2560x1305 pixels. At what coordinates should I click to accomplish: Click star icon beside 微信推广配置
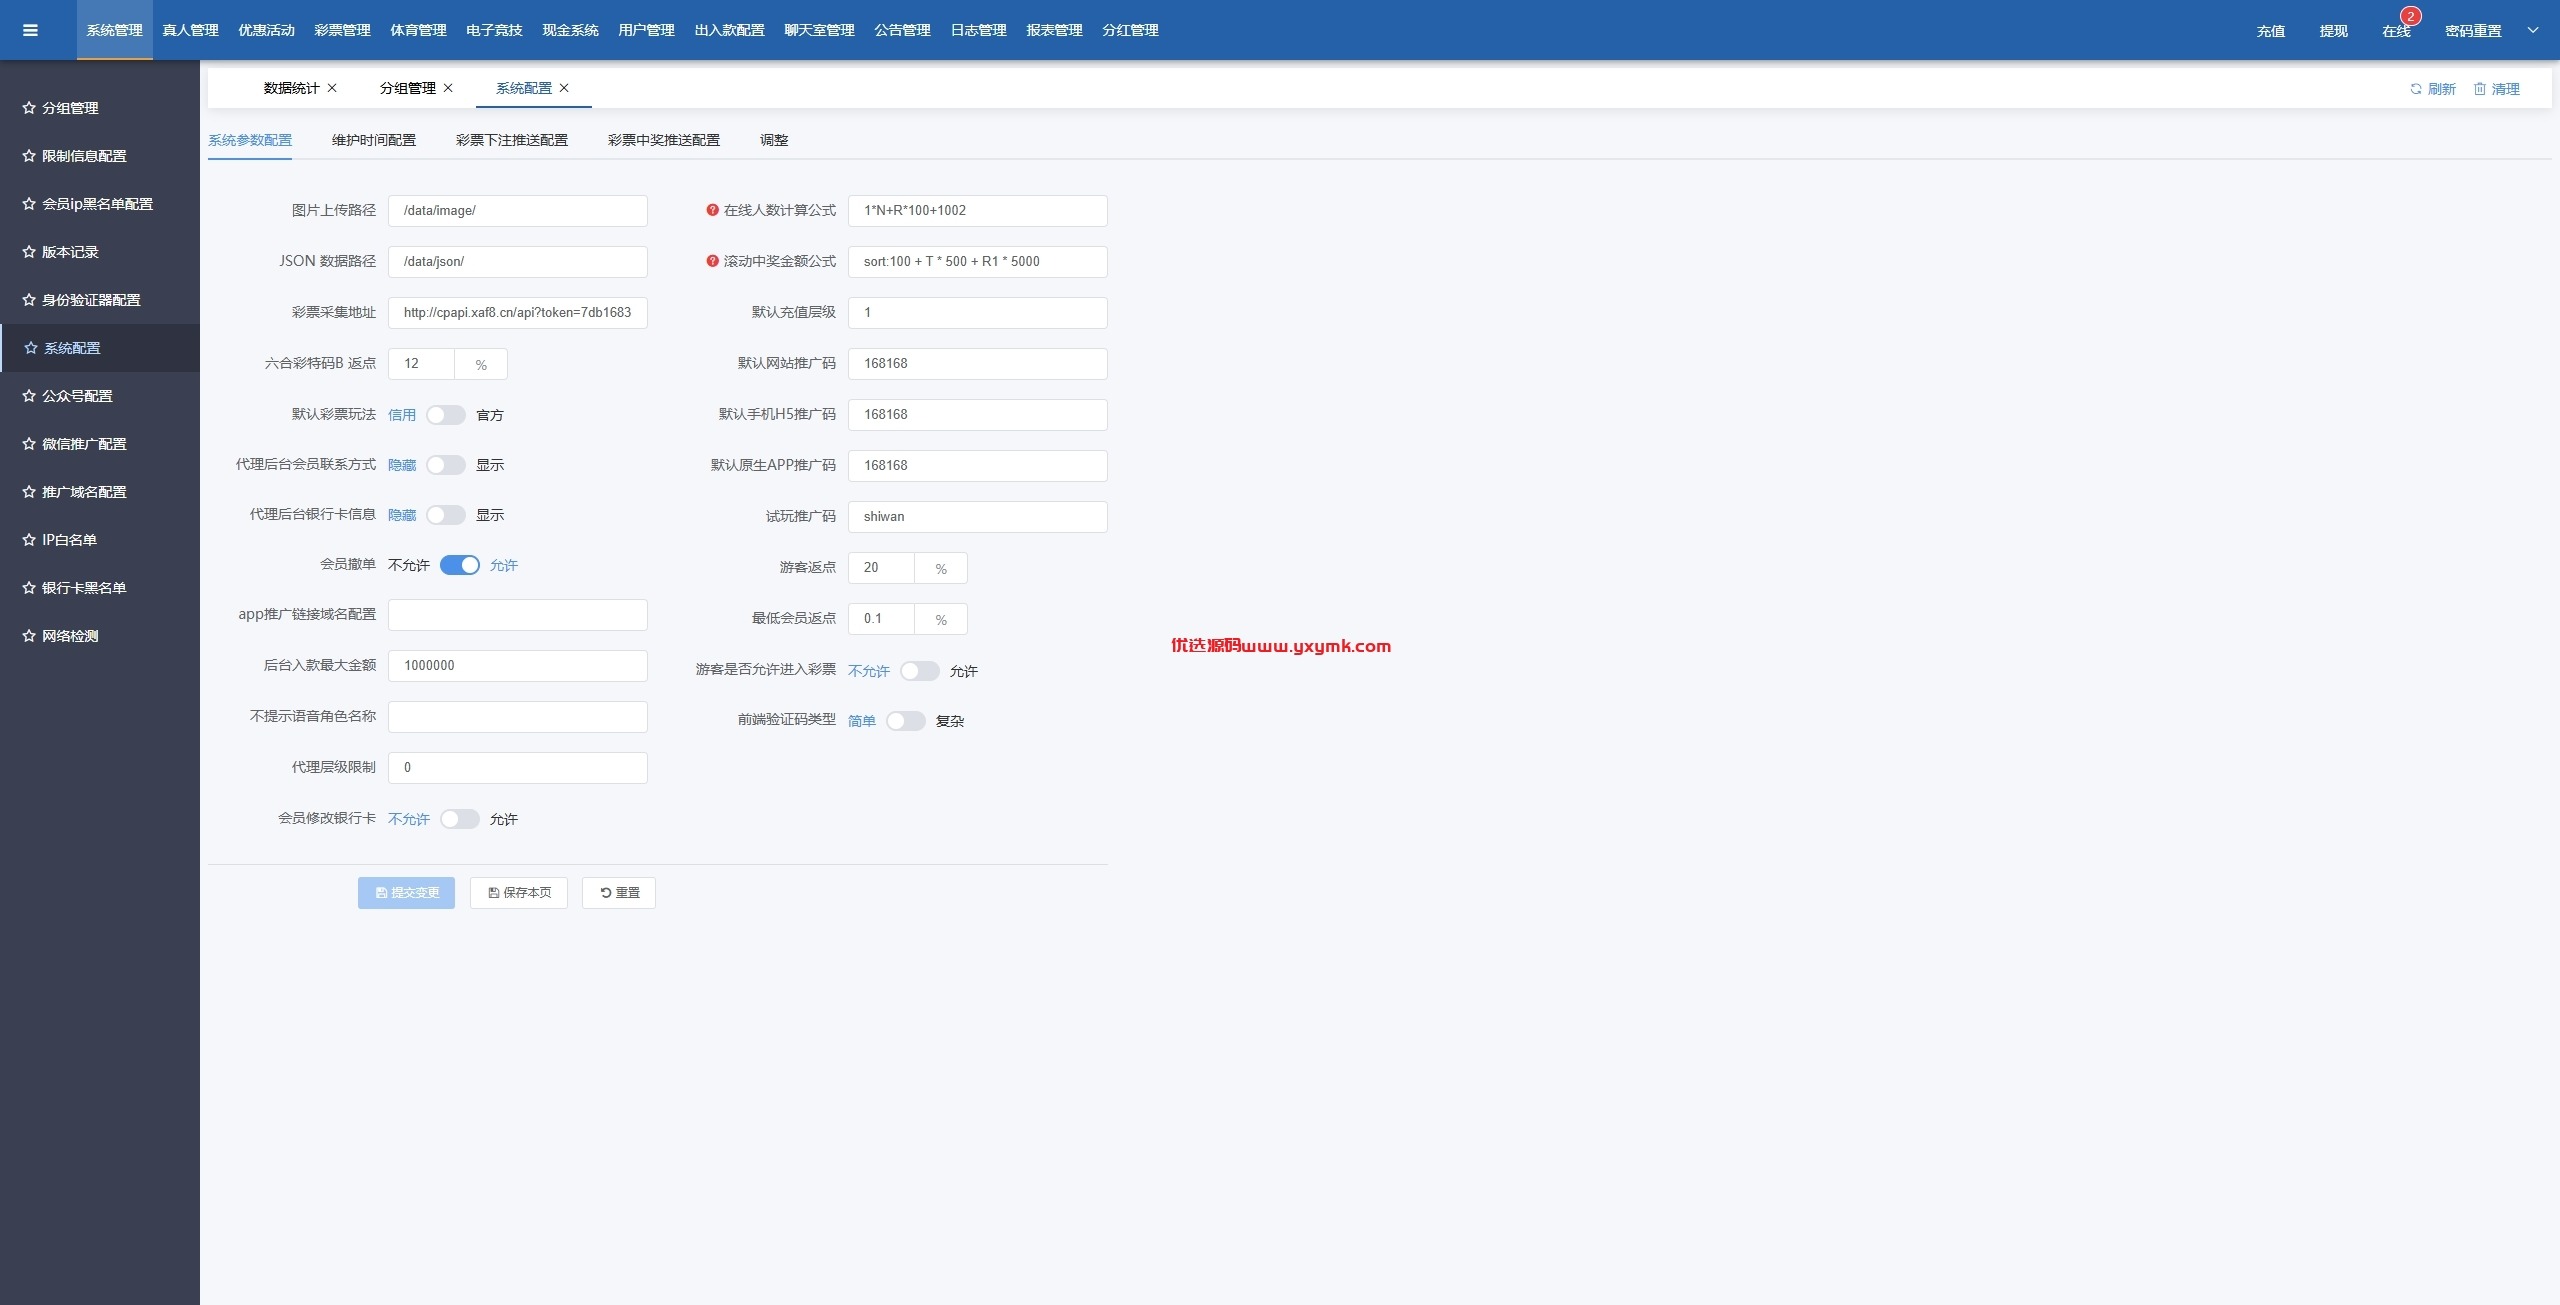click(x=29, y=444)
